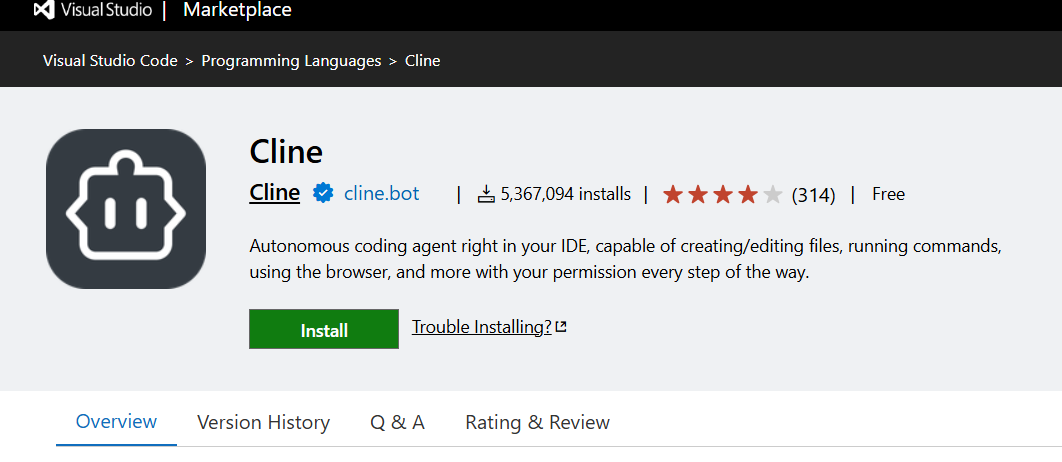
Task: Open the Marketplace header link
Action: pos(238,10)
